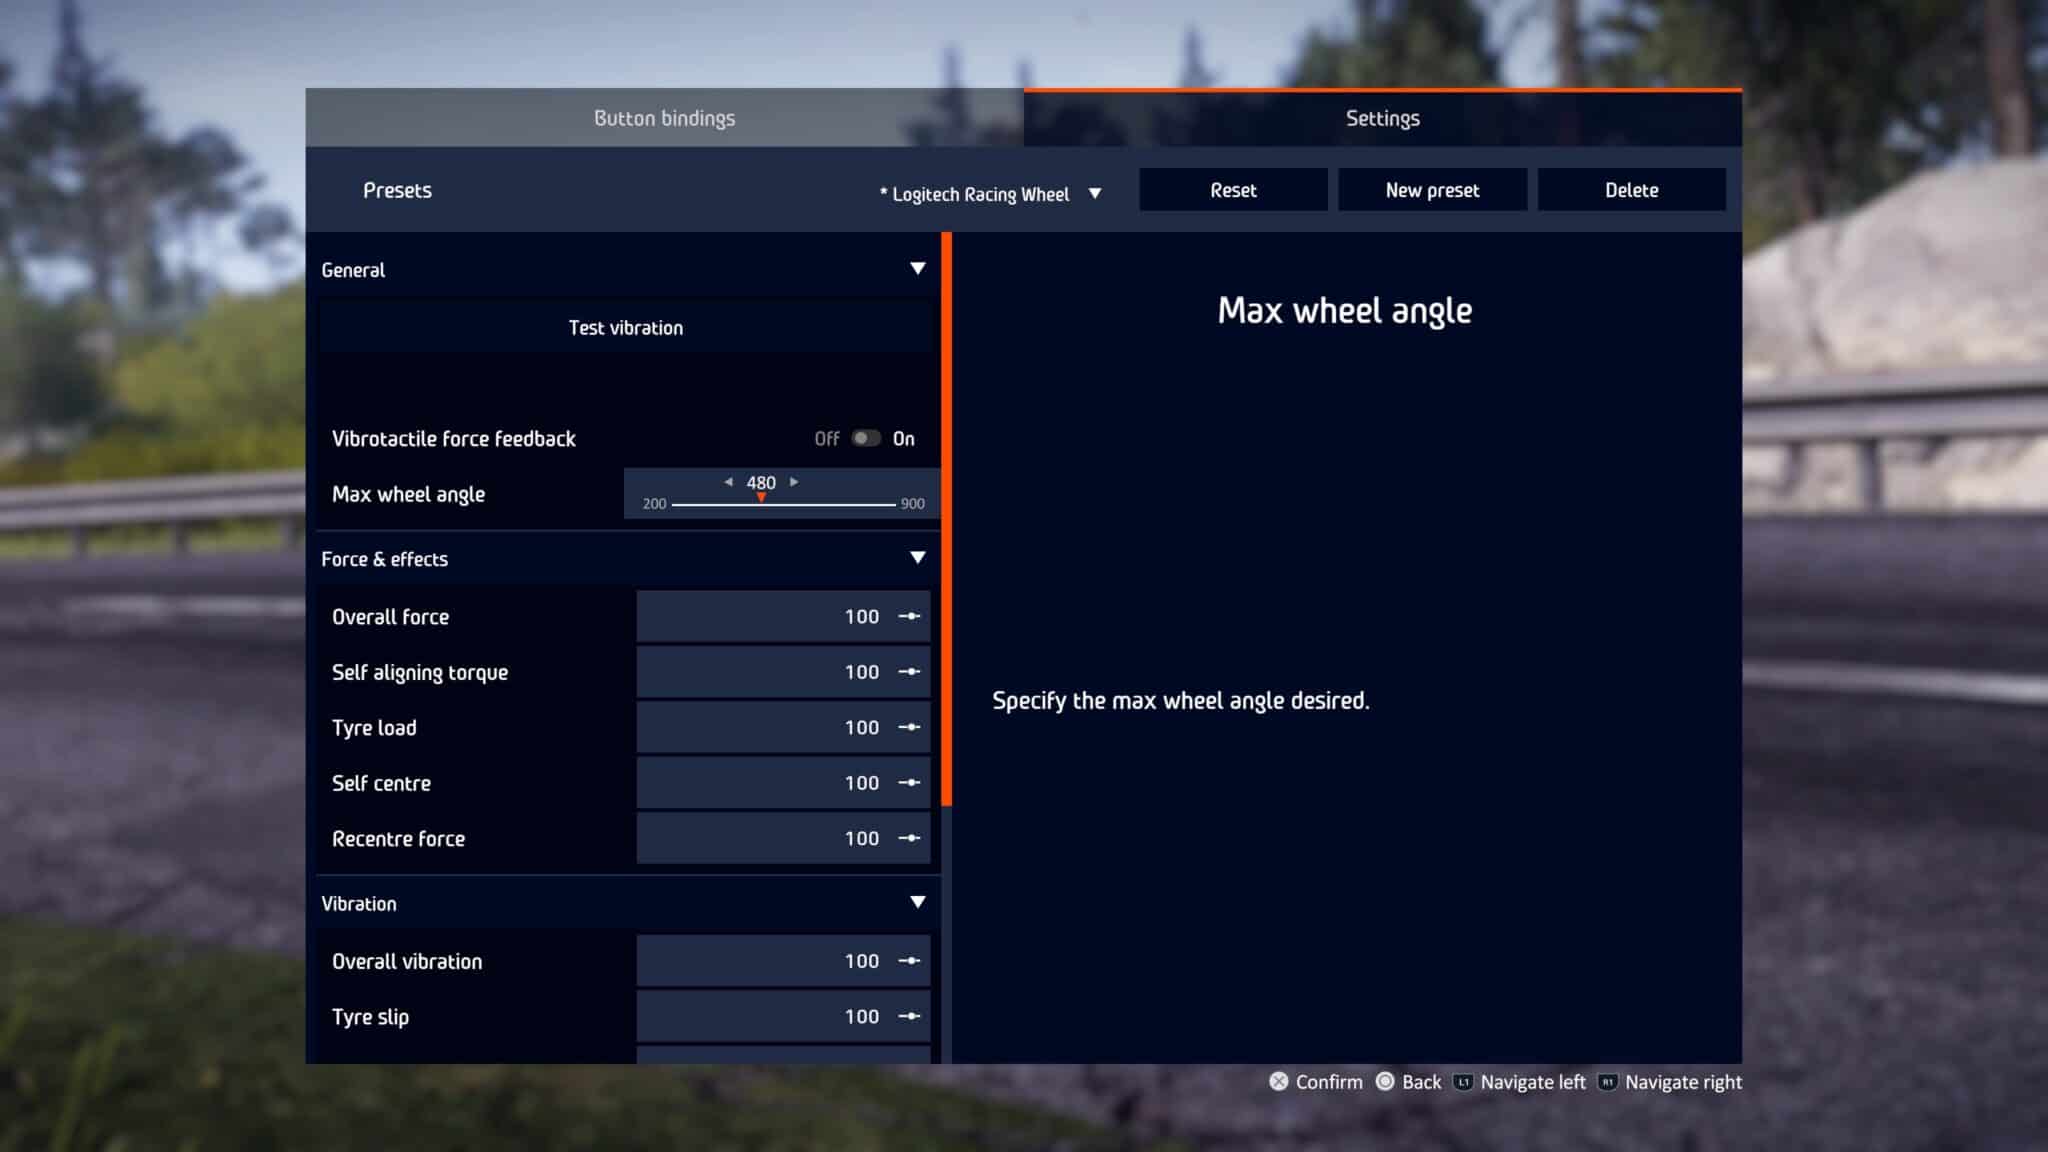Select the Settings tab
This screenshot has height=1152, width=2048.
(x=1382, y=118)
